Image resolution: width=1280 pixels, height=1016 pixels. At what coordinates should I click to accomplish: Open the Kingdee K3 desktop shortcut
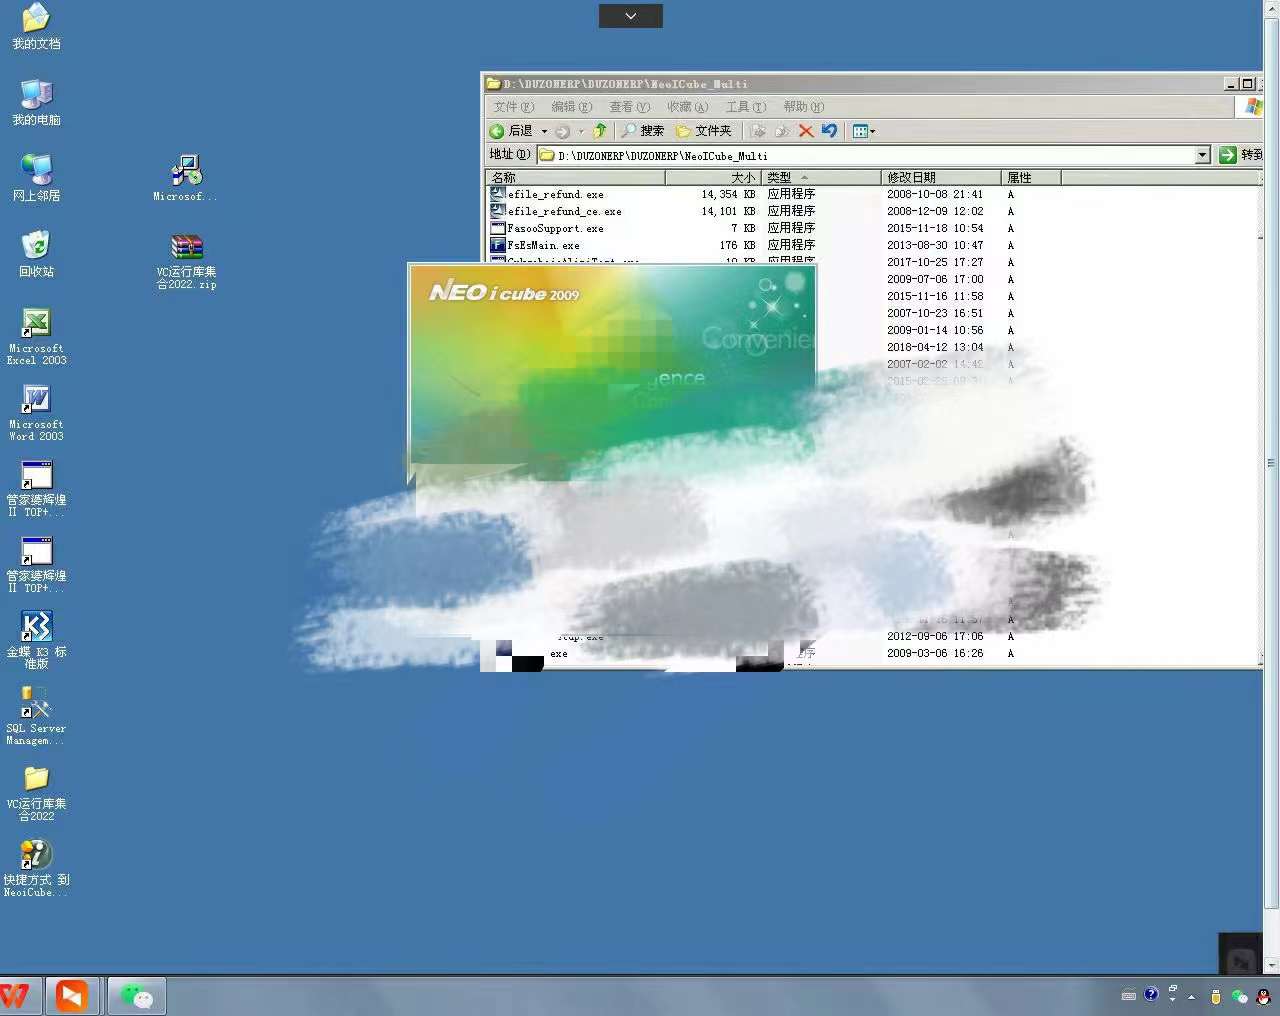click(36, 627)
